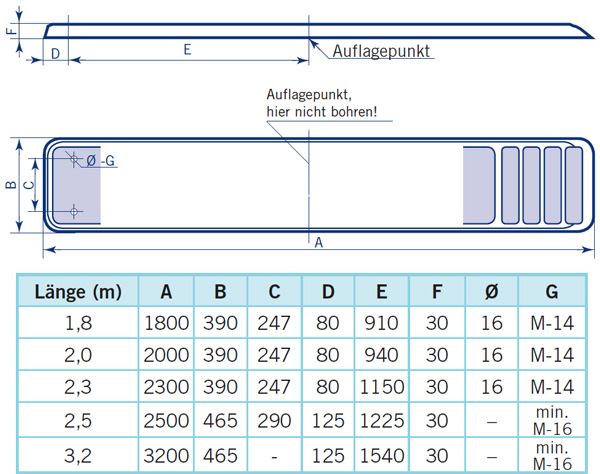The image size is (600, 474).
Task: Click the lower drill hole crosshair symbol
Action: point(74,211)
